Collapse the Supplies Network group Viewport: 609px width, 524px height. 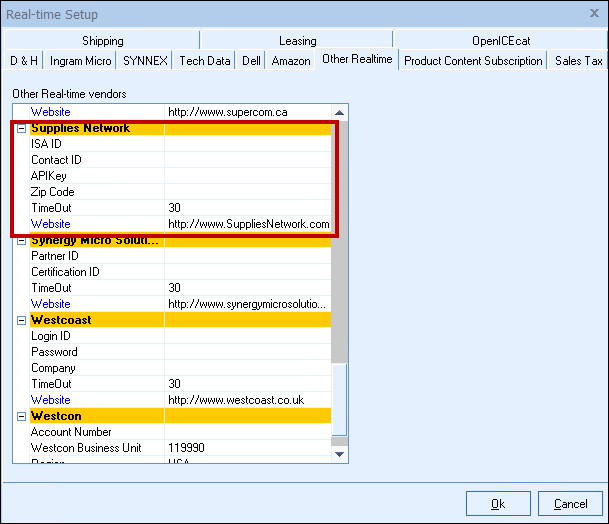(22, 129)
